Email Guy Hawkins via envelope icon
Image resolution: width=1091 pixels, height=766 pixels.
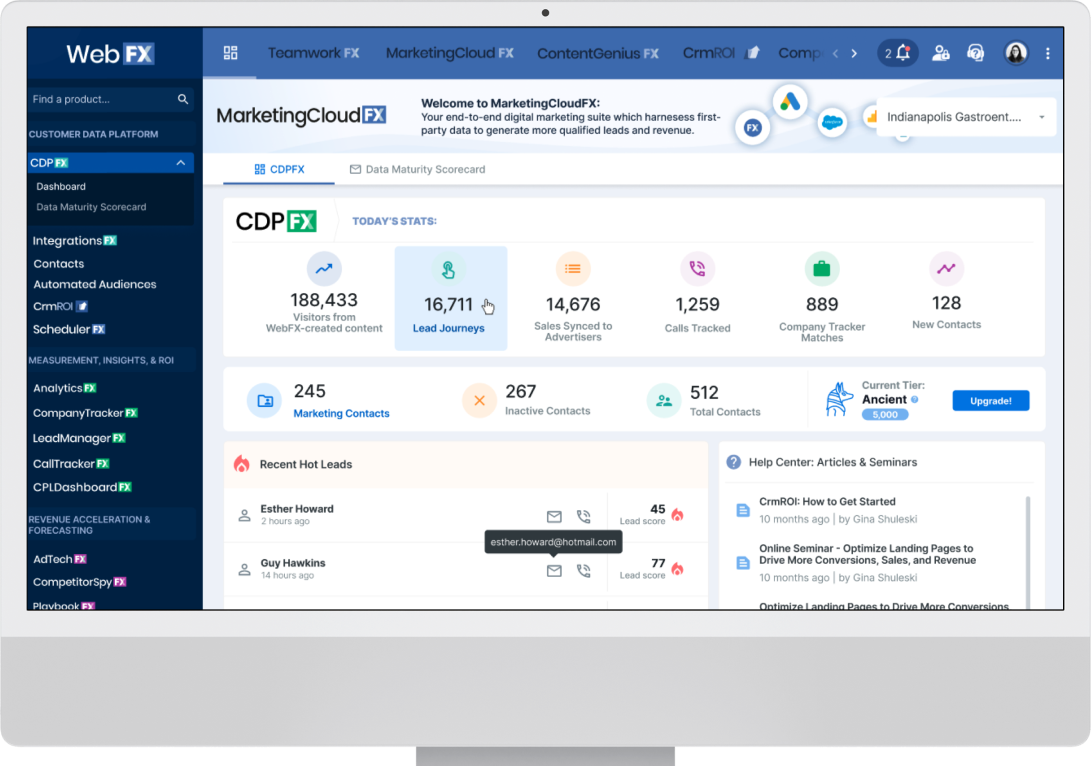554,570
